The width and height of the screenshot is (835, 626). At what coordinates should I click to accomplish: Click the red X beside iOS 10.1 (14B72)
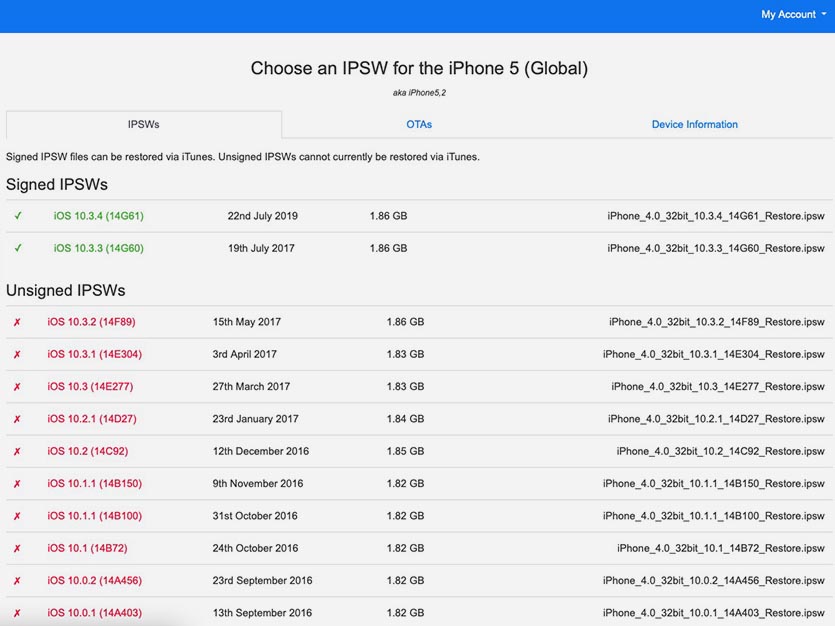click(x=17, y=548)
